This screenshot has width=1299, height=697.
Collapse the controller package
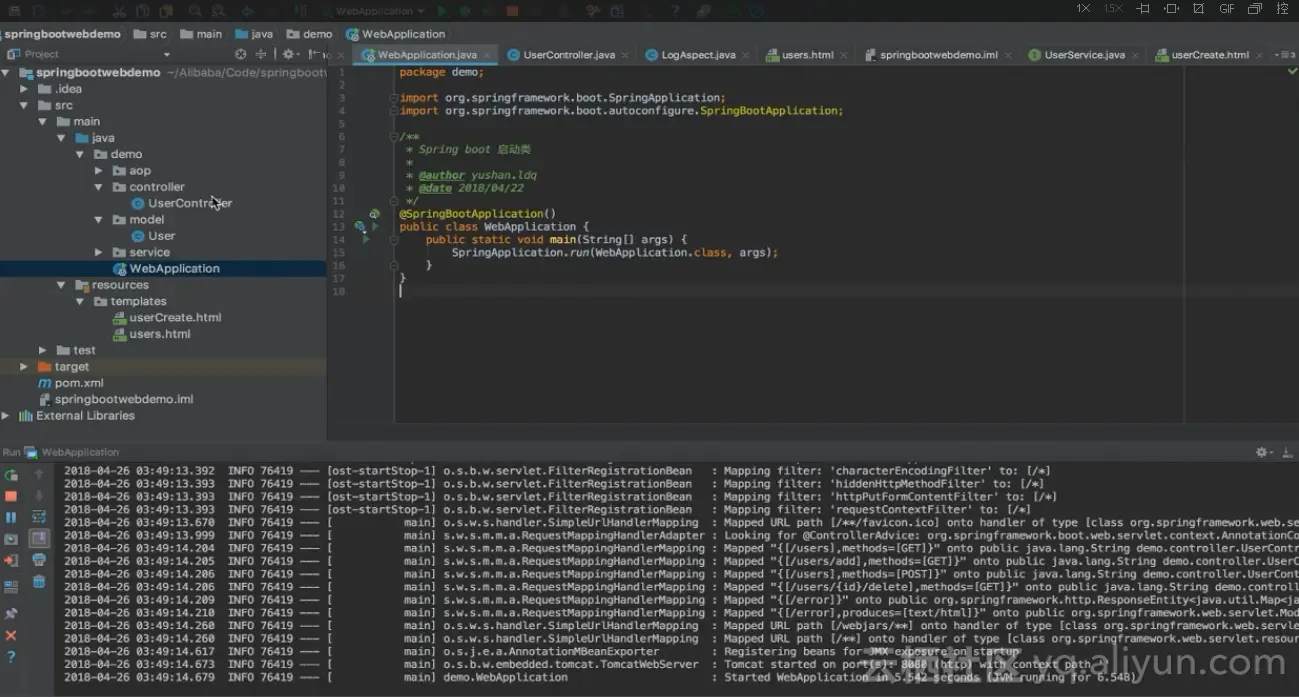98,187
